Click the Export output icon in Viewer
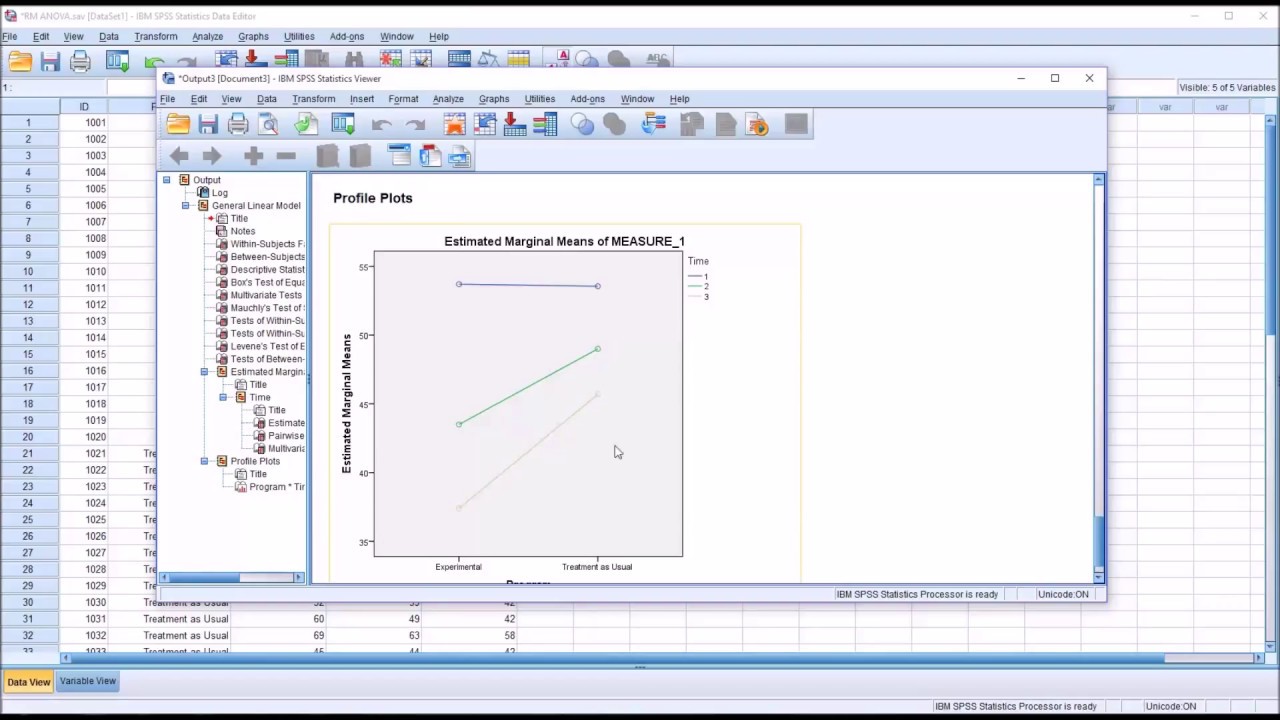Viewport: 1280px width, 720px height. point(306,124)
